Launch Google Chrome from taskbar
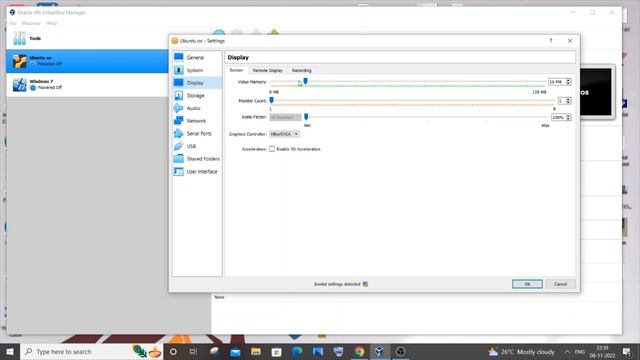This screenshot has width=640, height=360. 359,351
